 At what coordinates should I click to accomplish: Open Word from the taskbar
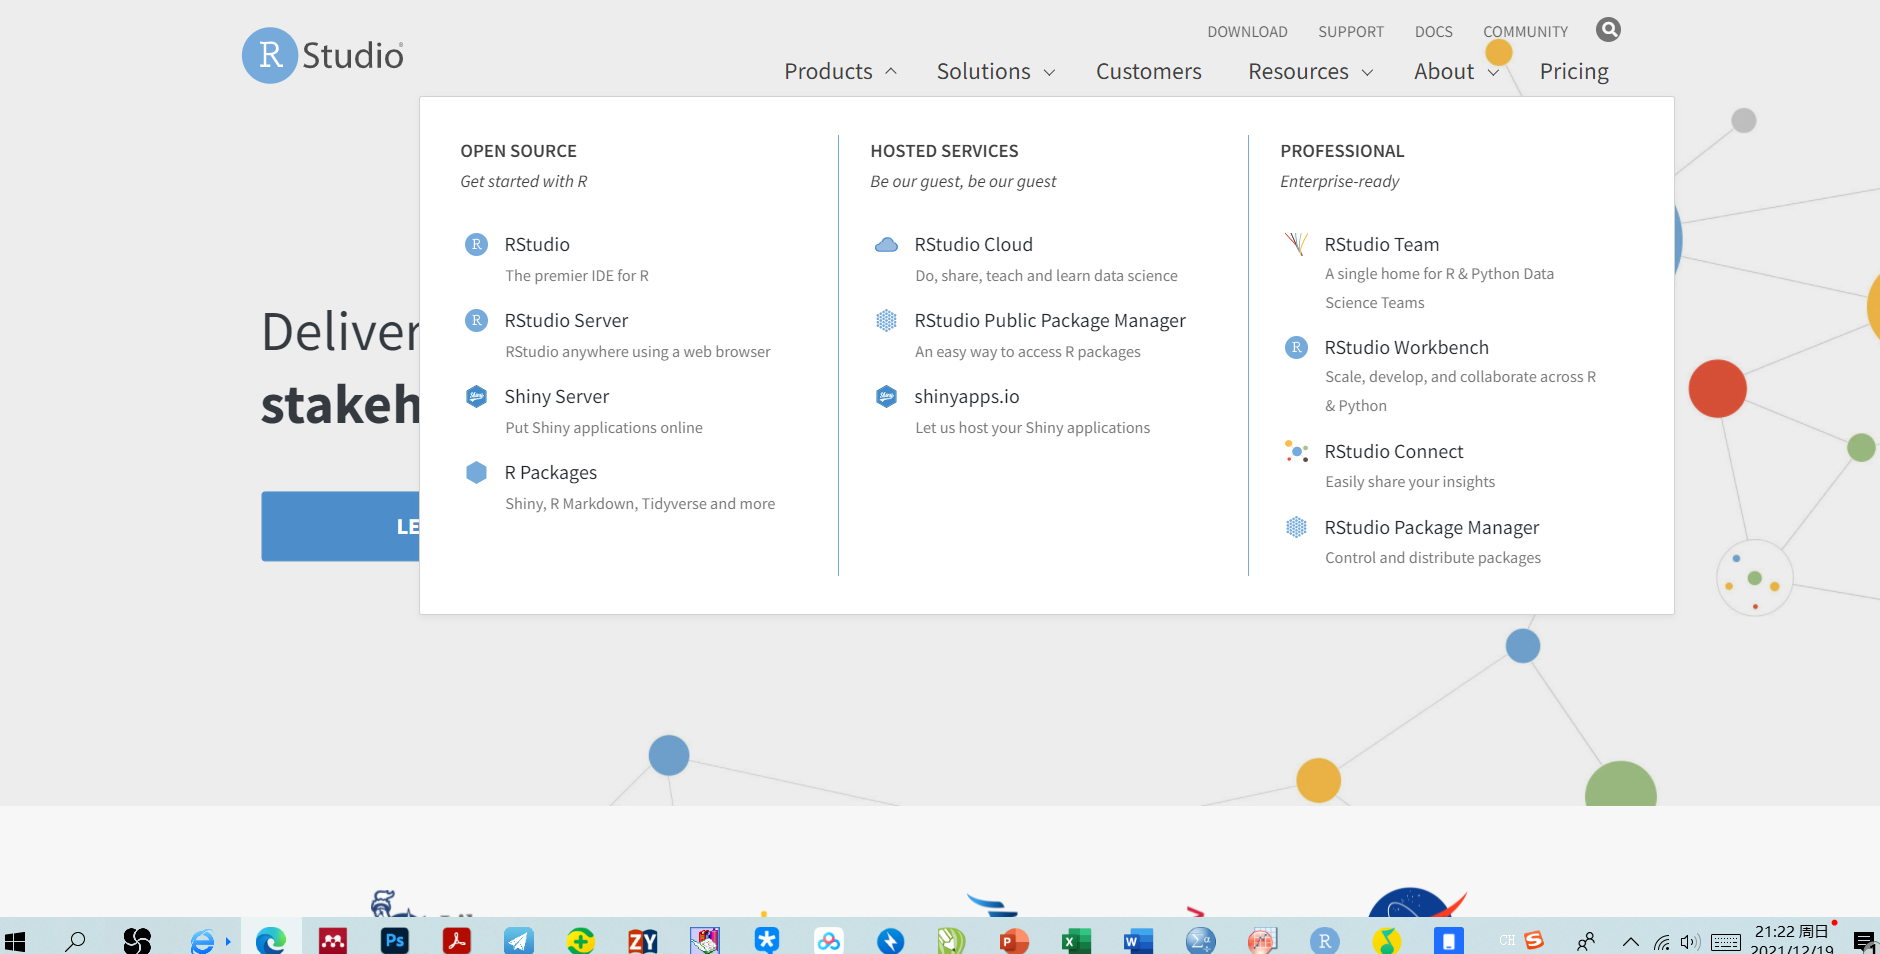pyautogui.click(x=1138, y=940)
